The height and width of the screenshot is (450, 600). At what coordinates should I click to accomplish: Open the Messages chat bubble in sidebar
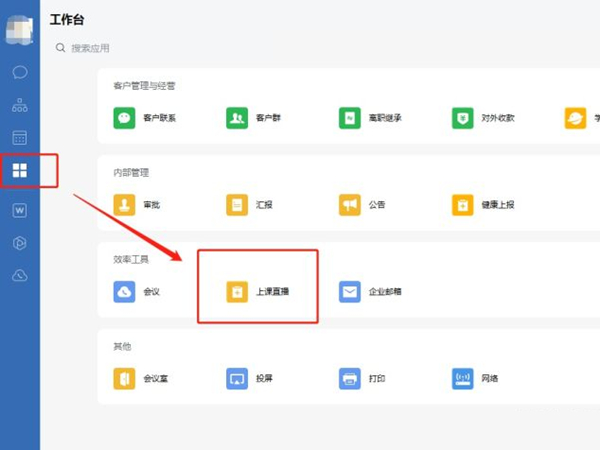click(x=19, y=72)
